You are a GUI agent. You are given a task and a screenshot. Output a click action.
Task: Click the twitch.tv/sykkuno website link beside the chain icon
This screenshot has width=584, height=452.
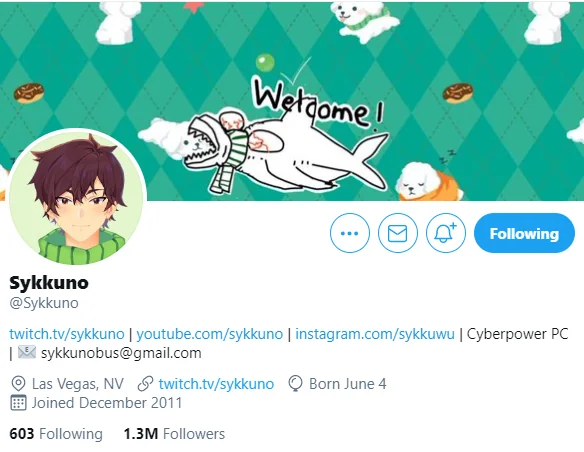click(216, 384)
